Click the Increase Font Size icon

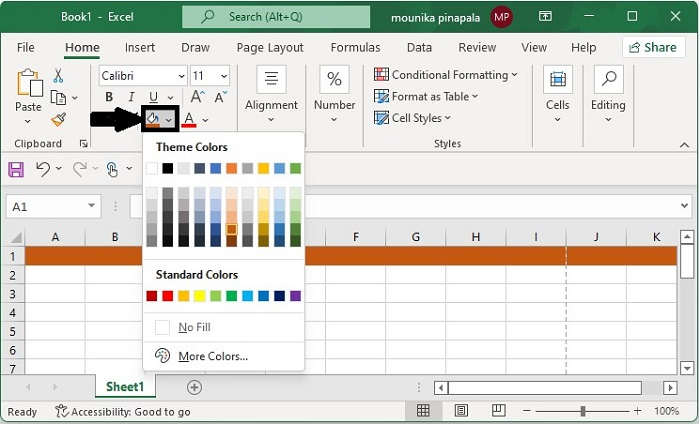197,96
